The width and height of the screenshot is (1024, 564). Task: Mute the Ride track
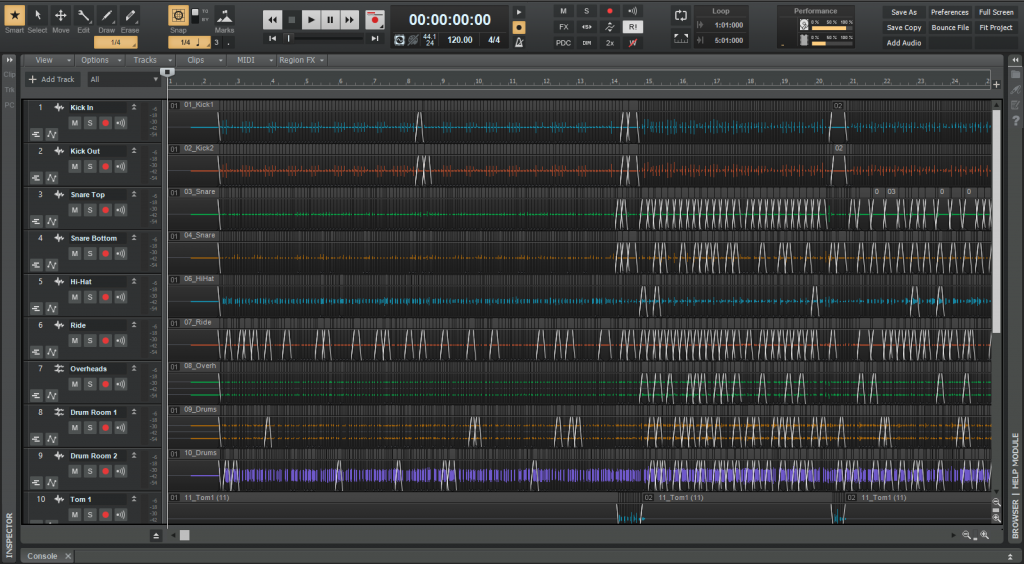click(74, 341)
